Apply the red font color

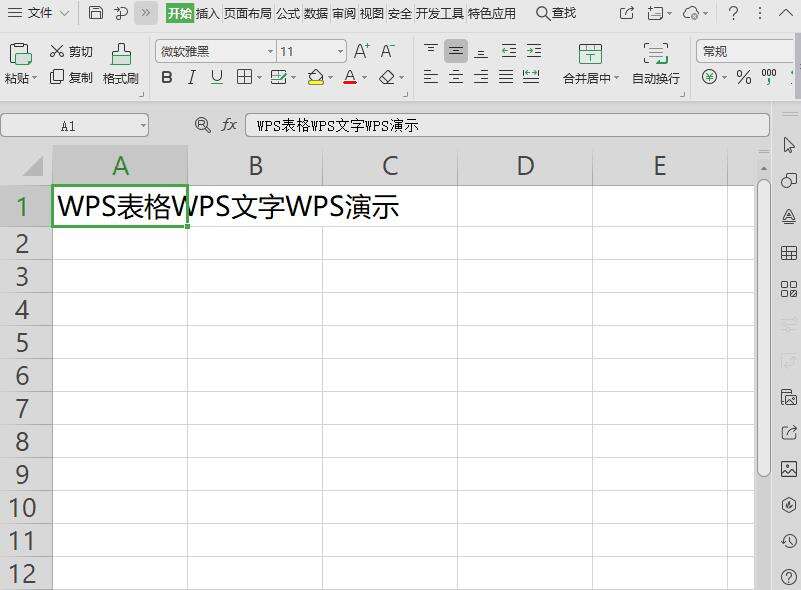(x=350, y=77)
